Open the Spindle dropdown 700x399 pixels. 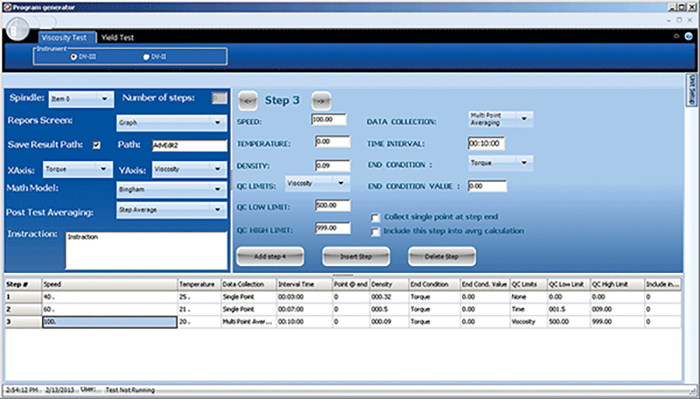[81, 99]
